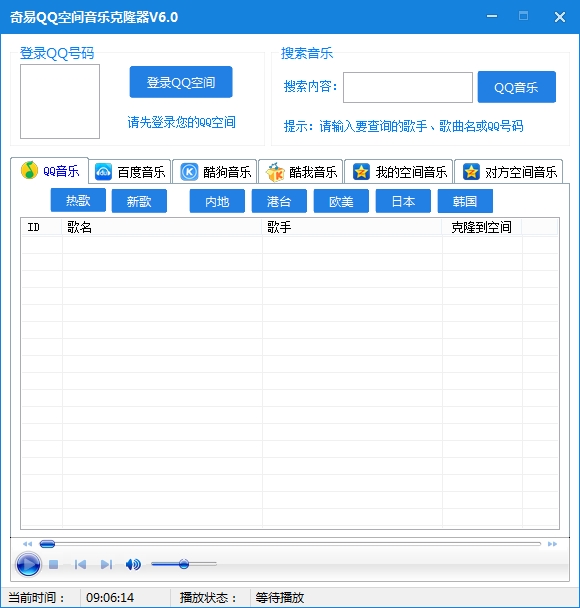This screenshot has height=608, width=580.
Task: Filter songs by 港台 region
Action: (279, 201)
